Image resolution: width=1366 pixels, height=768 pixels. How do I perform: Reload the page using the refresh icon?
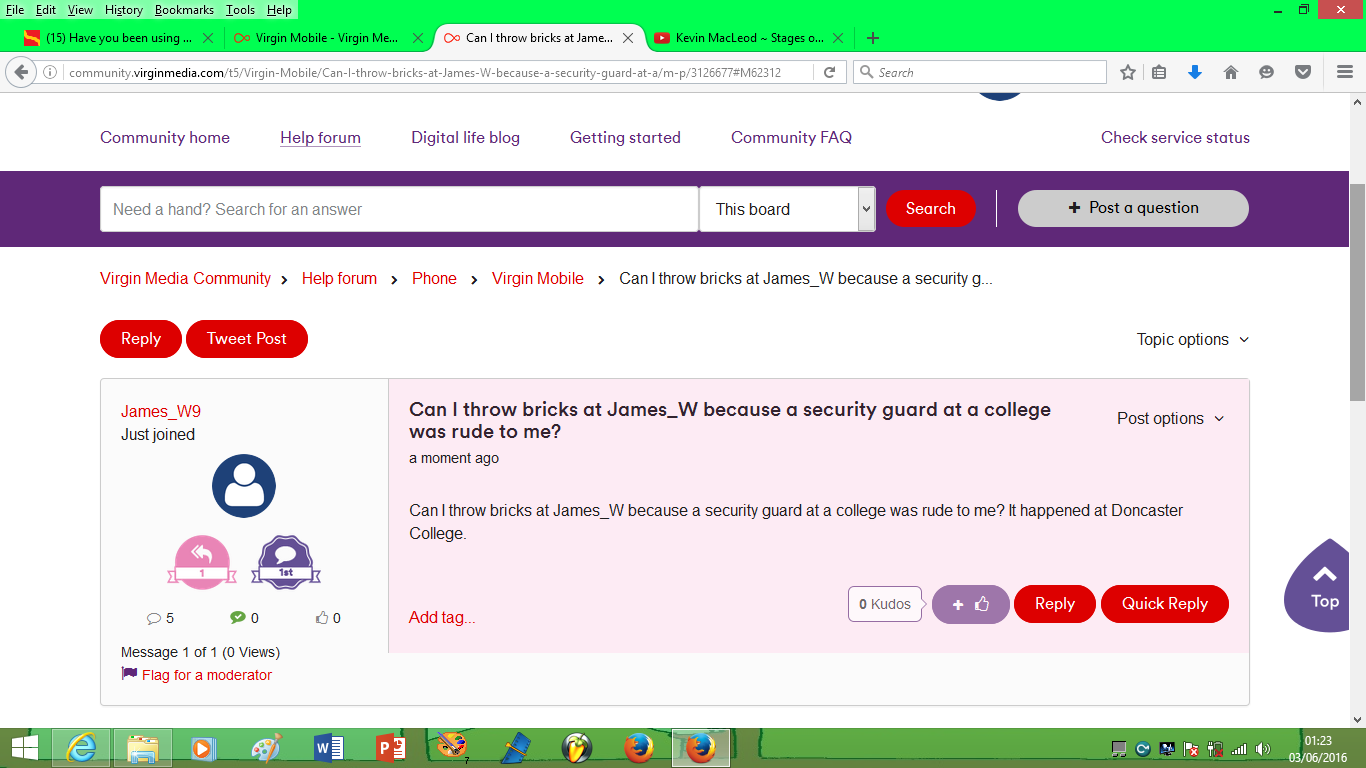coord(828,72)
